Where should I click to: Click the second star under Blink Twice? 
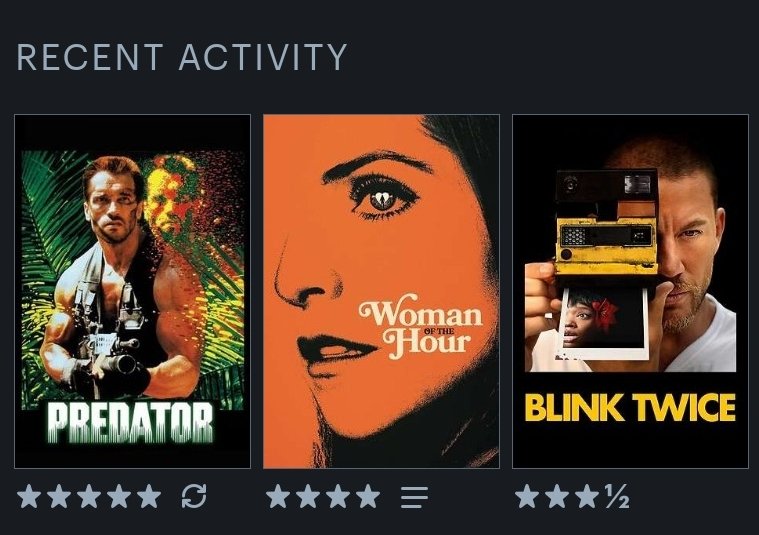[557, 496]
